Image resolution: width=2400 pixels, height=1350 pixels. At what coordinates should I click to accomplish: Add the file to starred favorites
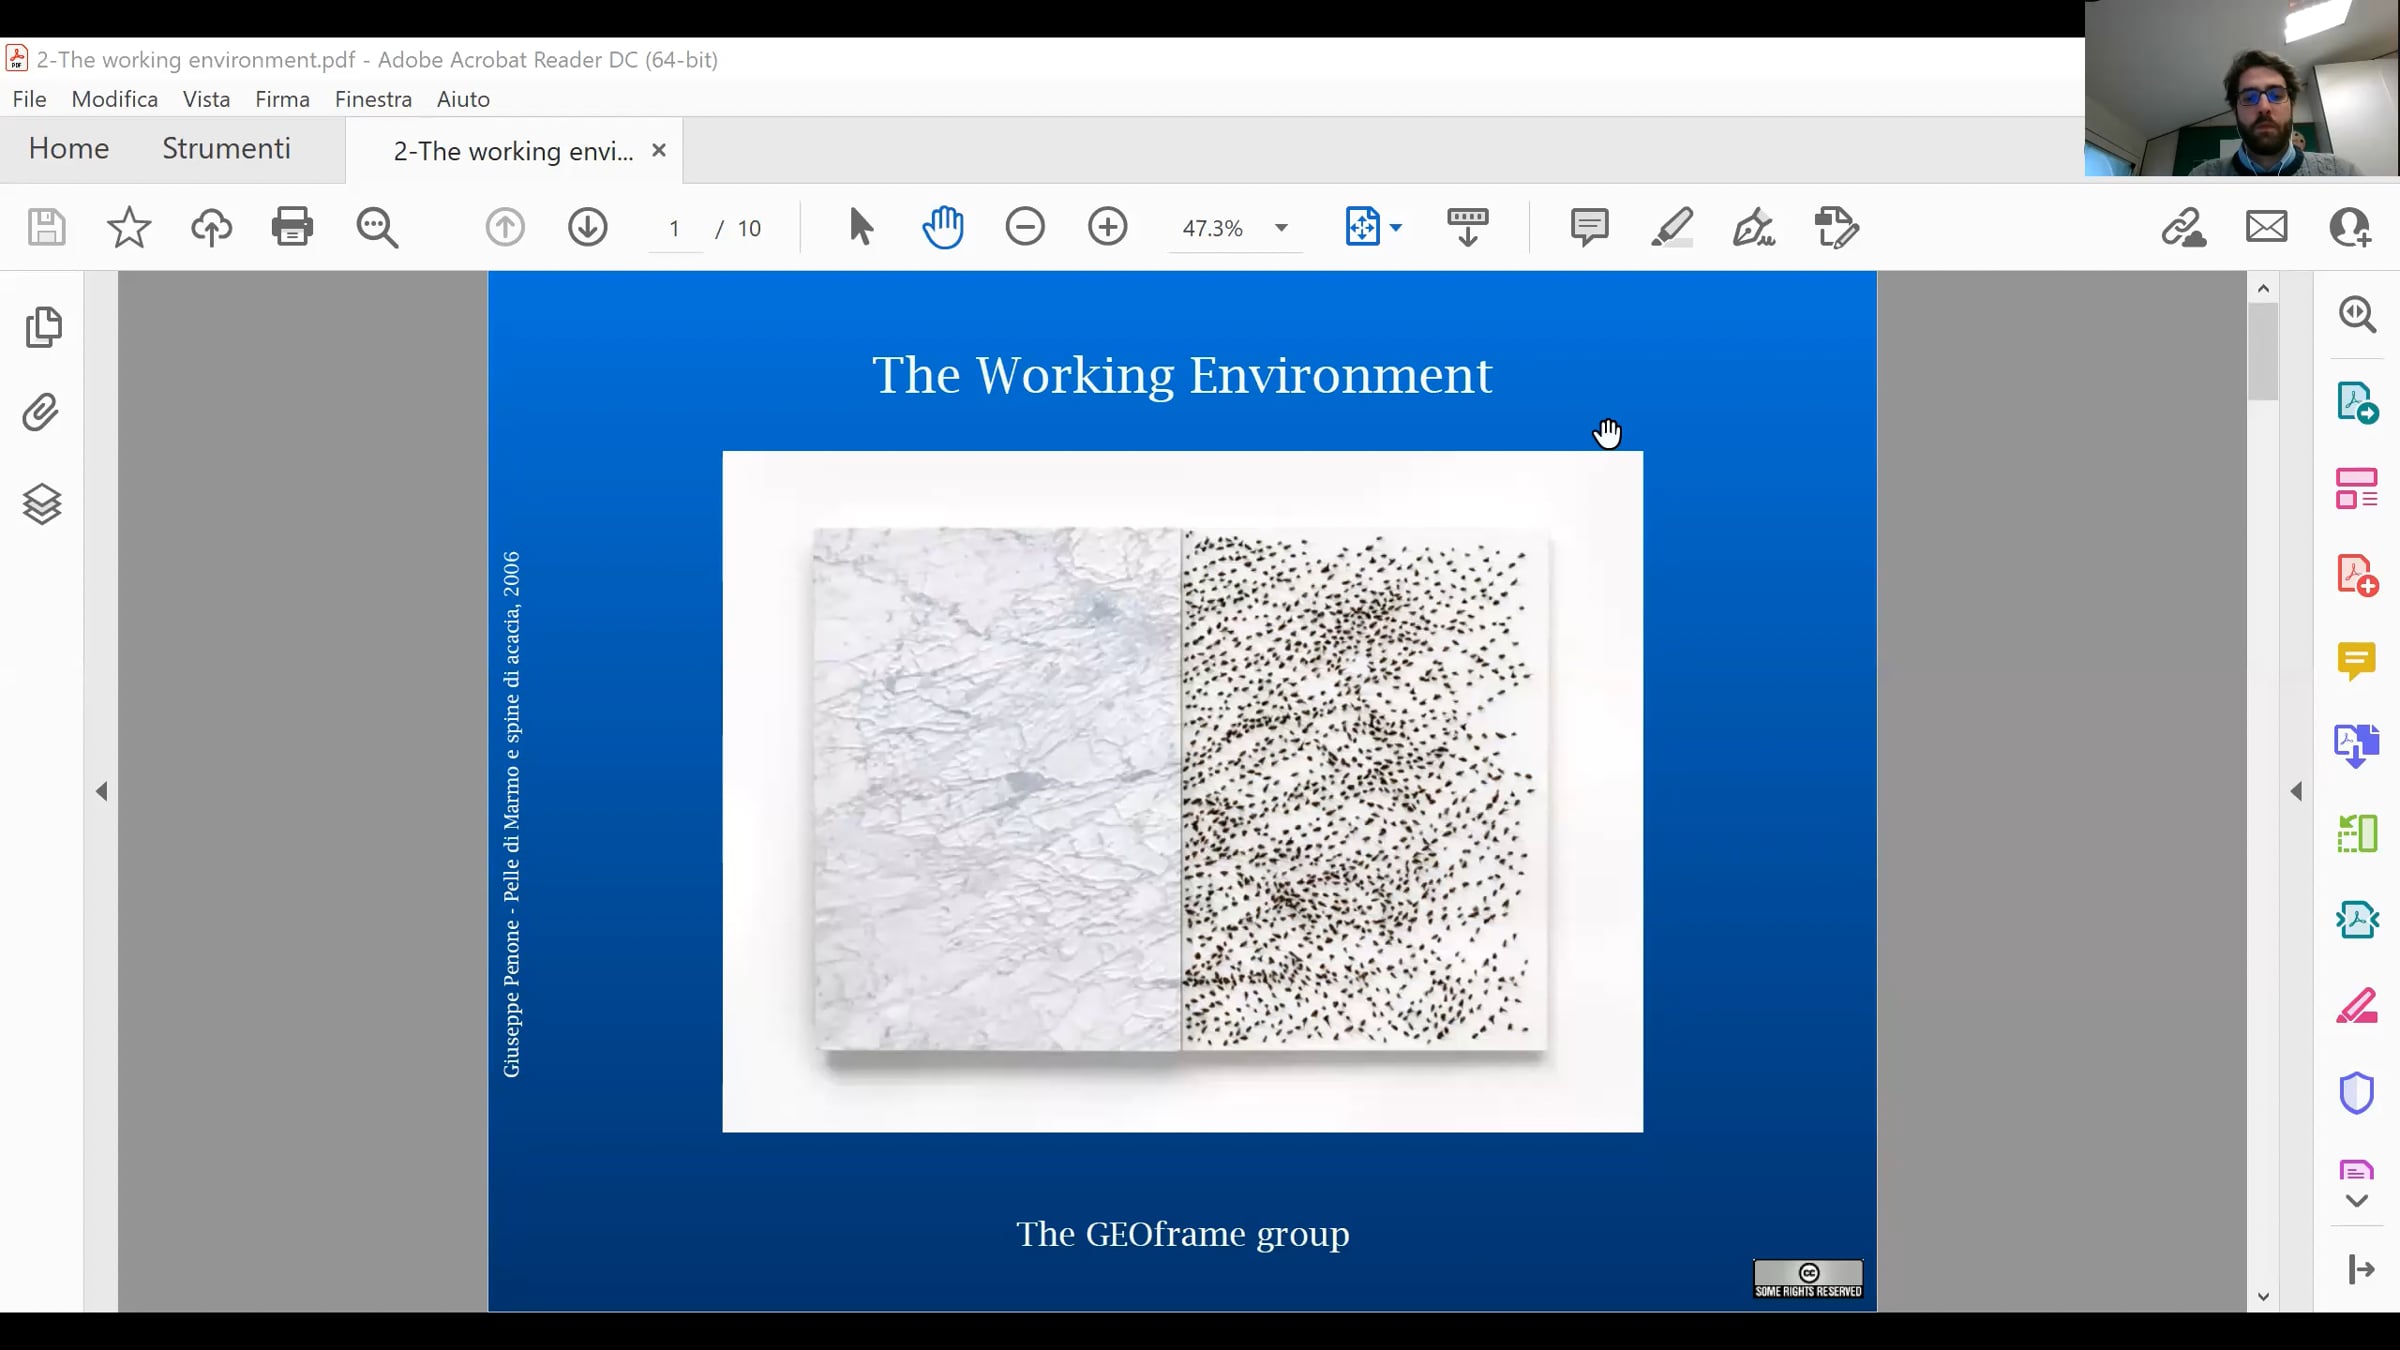(129, 227)
